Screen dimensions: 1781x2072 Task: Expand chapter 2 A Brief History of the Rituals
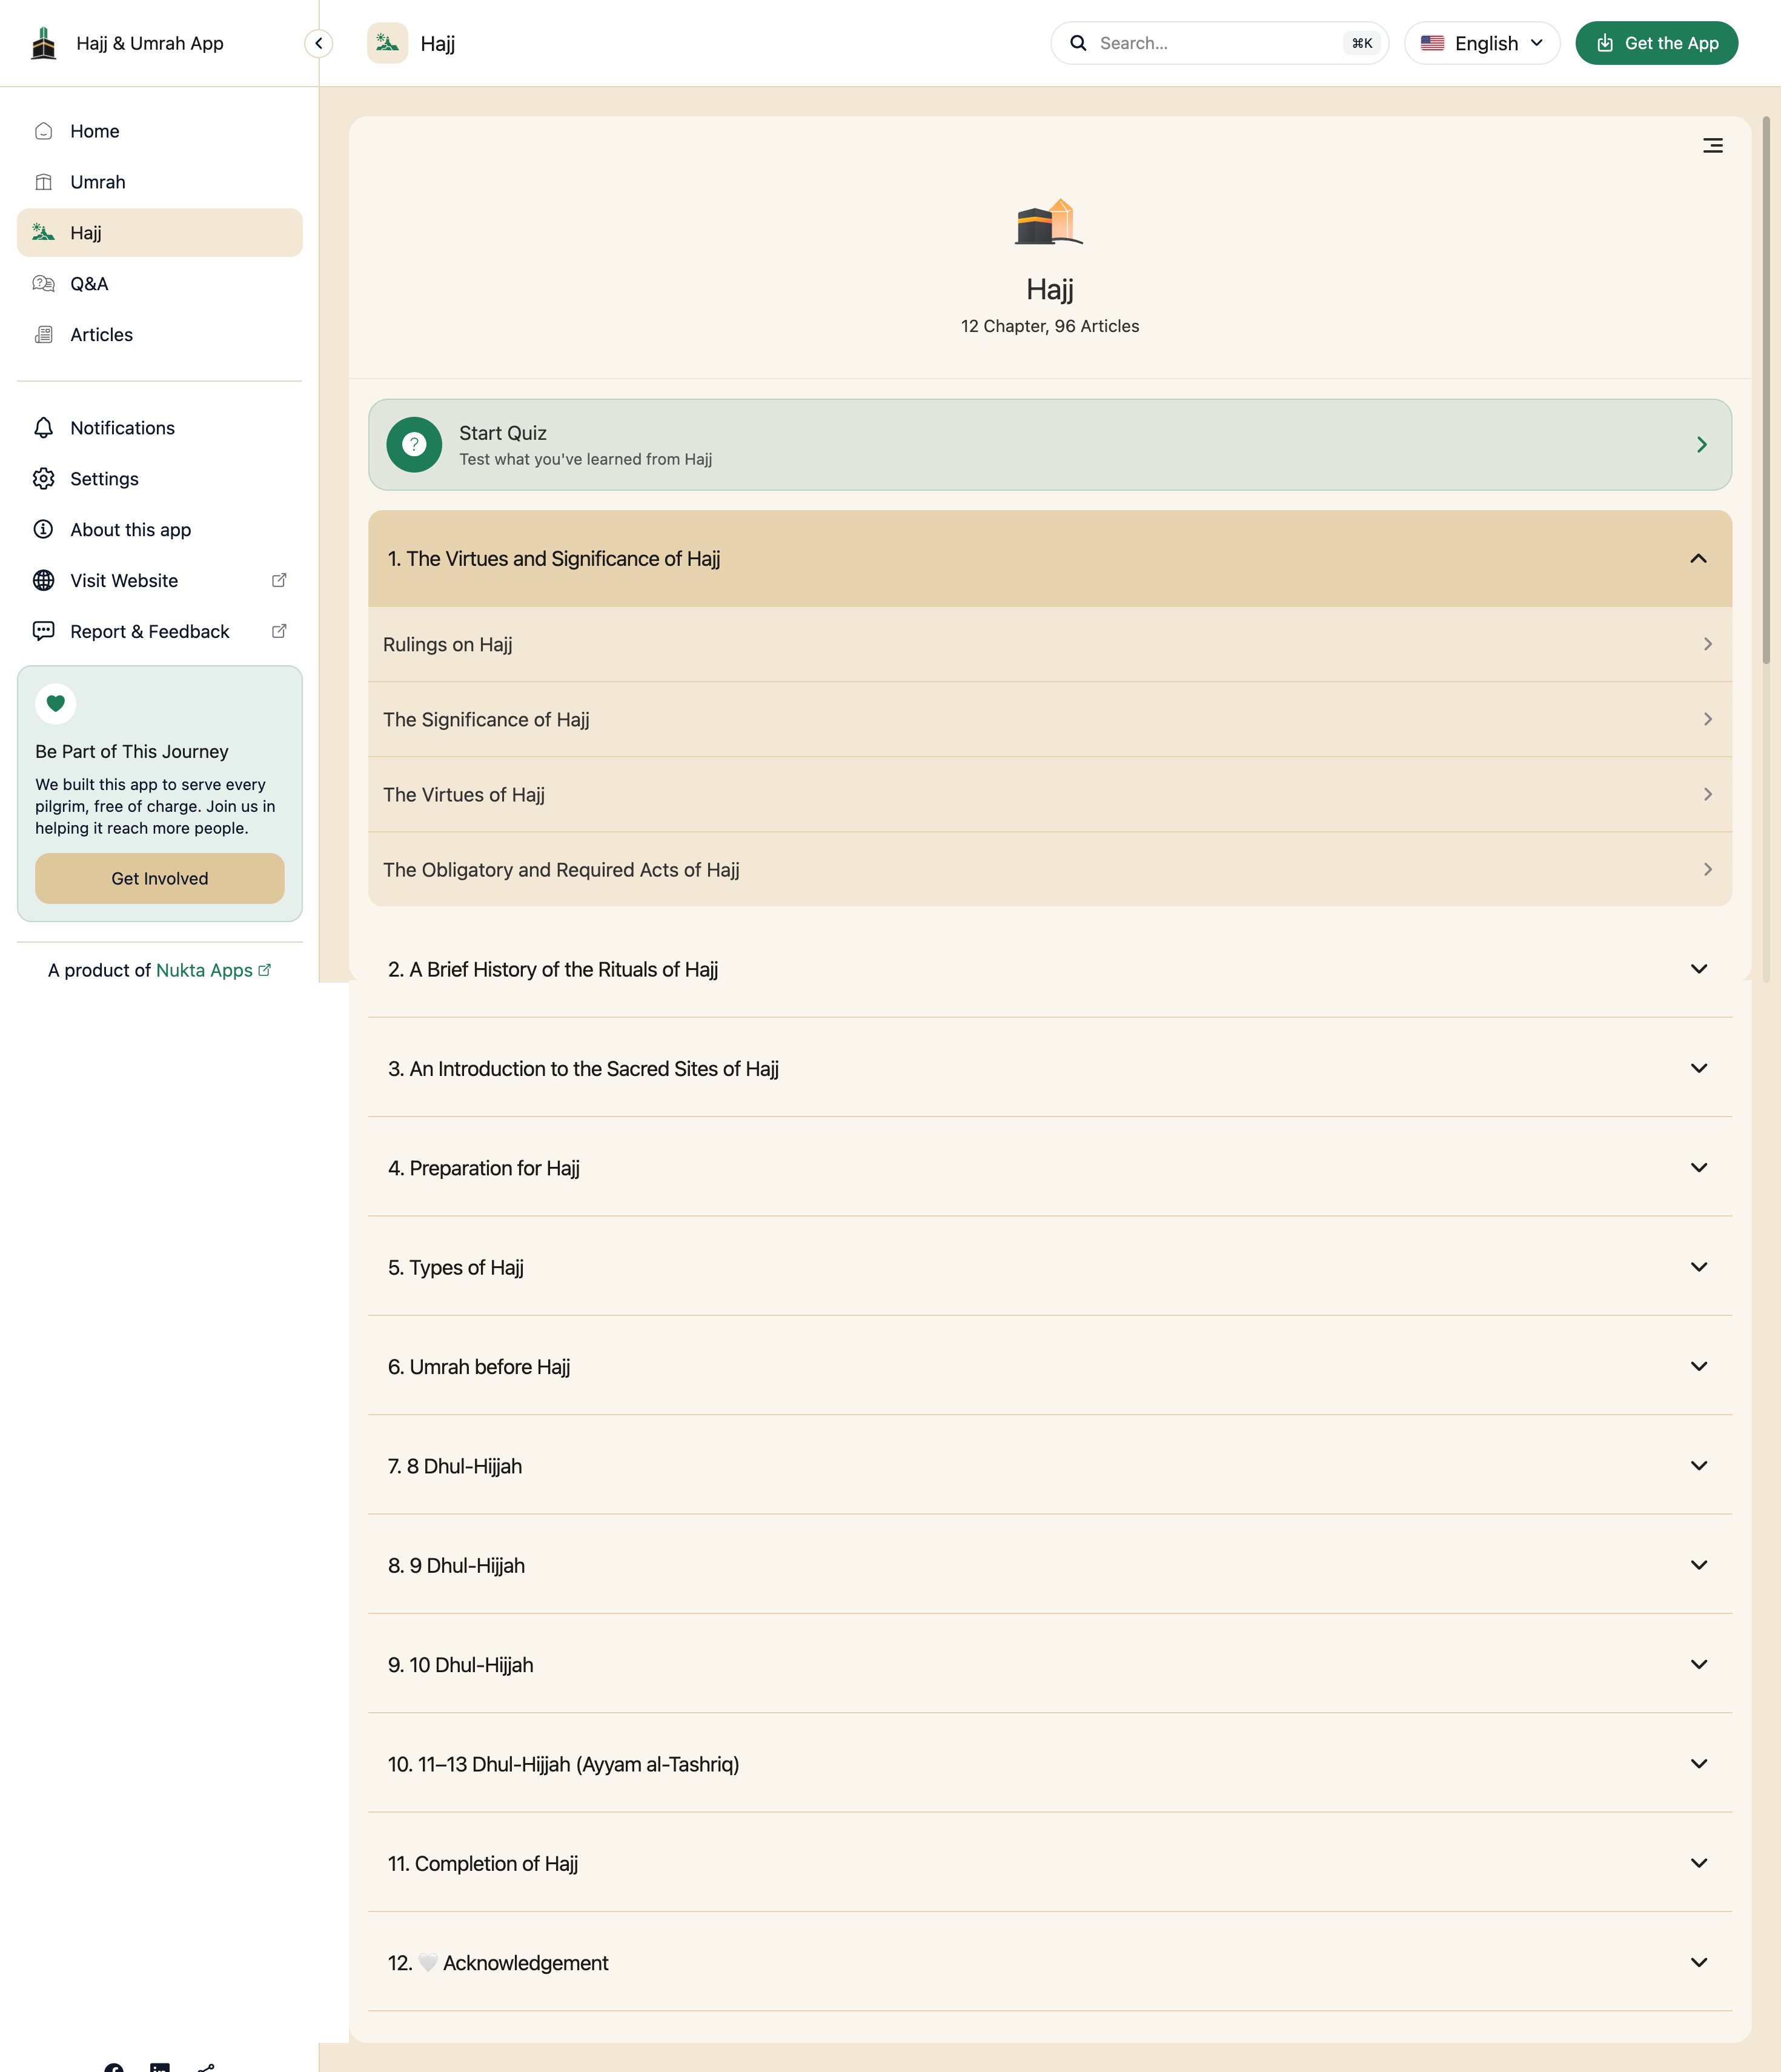point(1049,969)
